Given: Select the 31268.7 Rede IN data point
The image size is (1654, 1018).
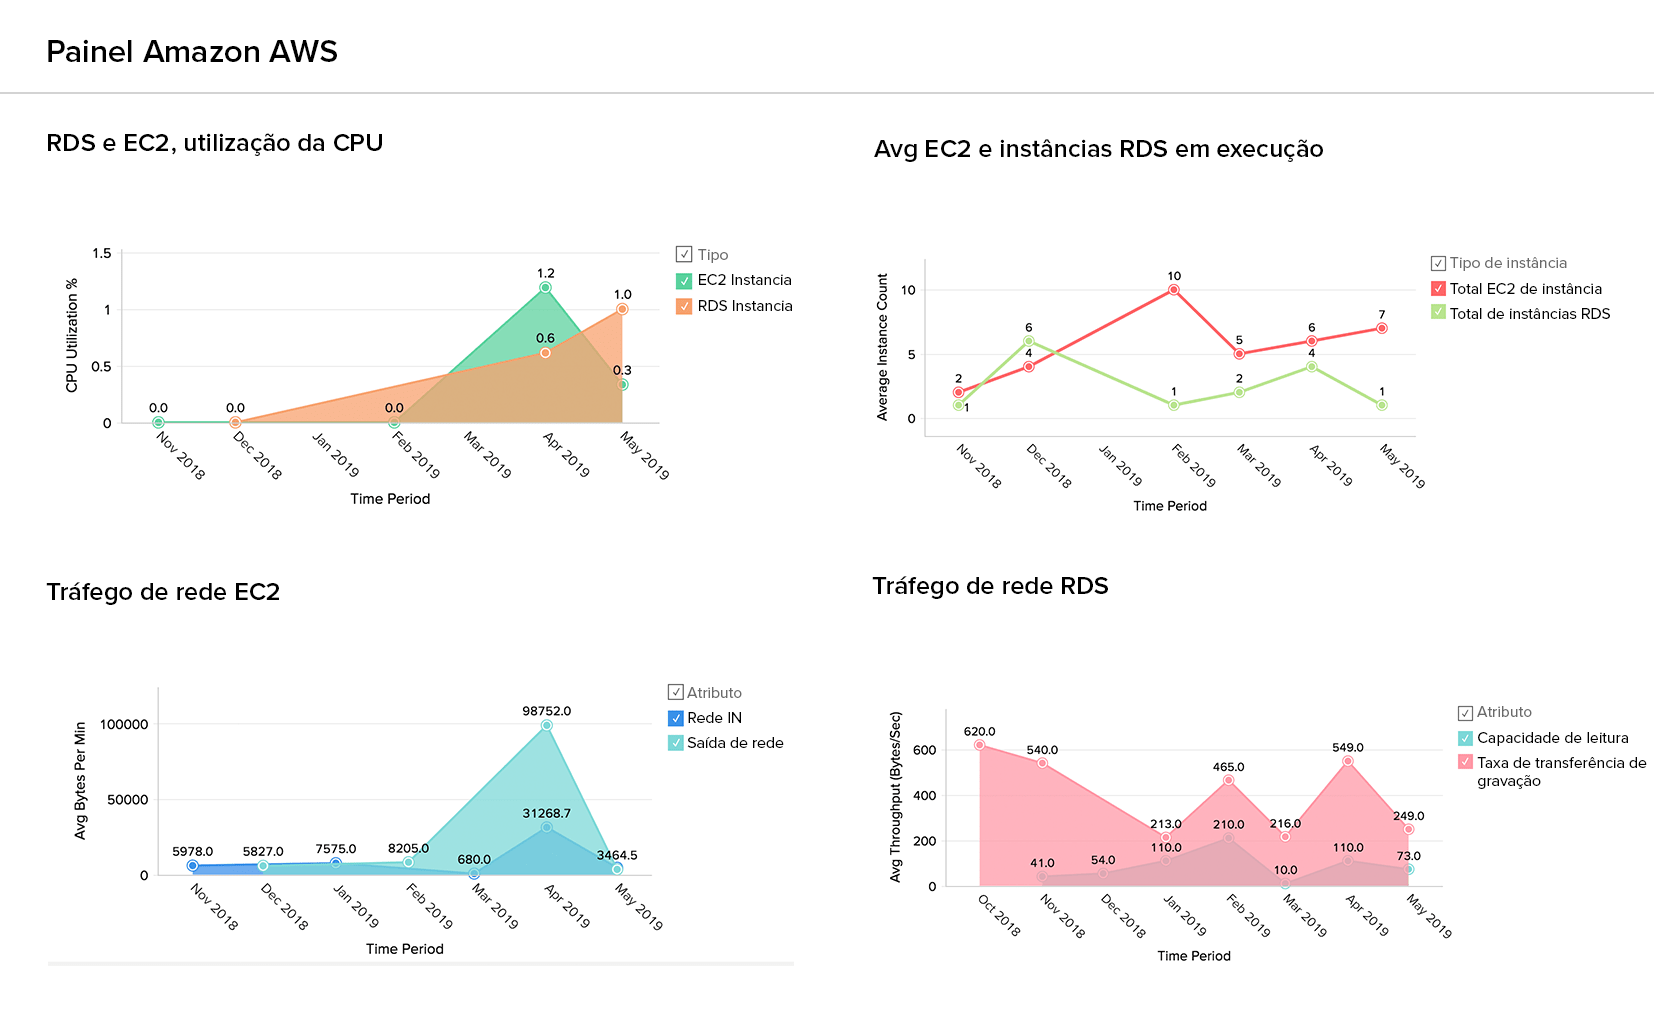Looking at the screenshot, I should point(546,827).
